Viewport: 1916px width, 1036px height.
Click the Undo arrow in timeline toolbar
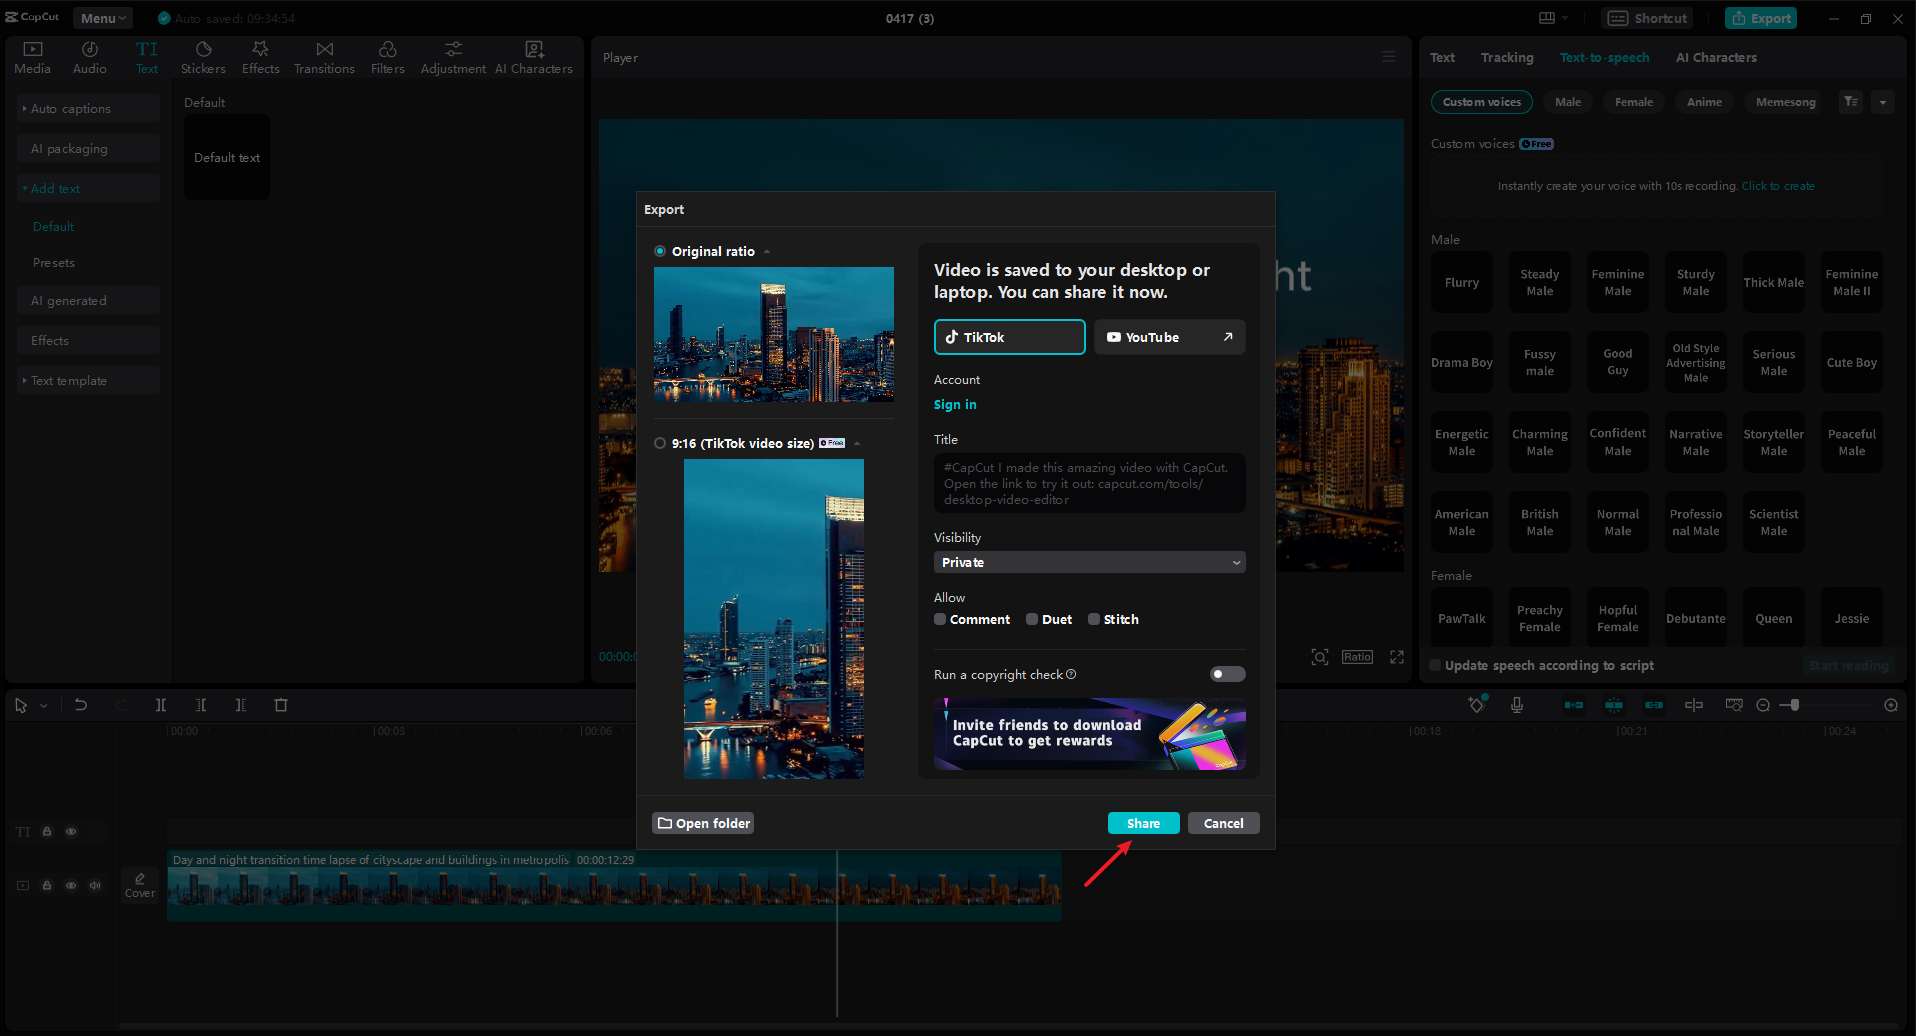81,705
